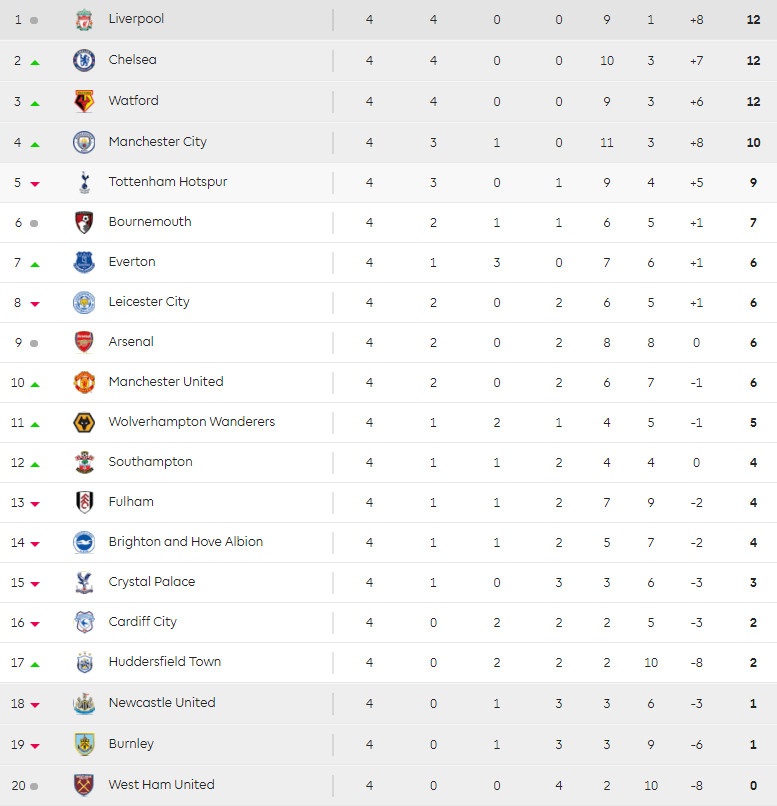Click the Manchester City badge icon

(x=84, y=142)
